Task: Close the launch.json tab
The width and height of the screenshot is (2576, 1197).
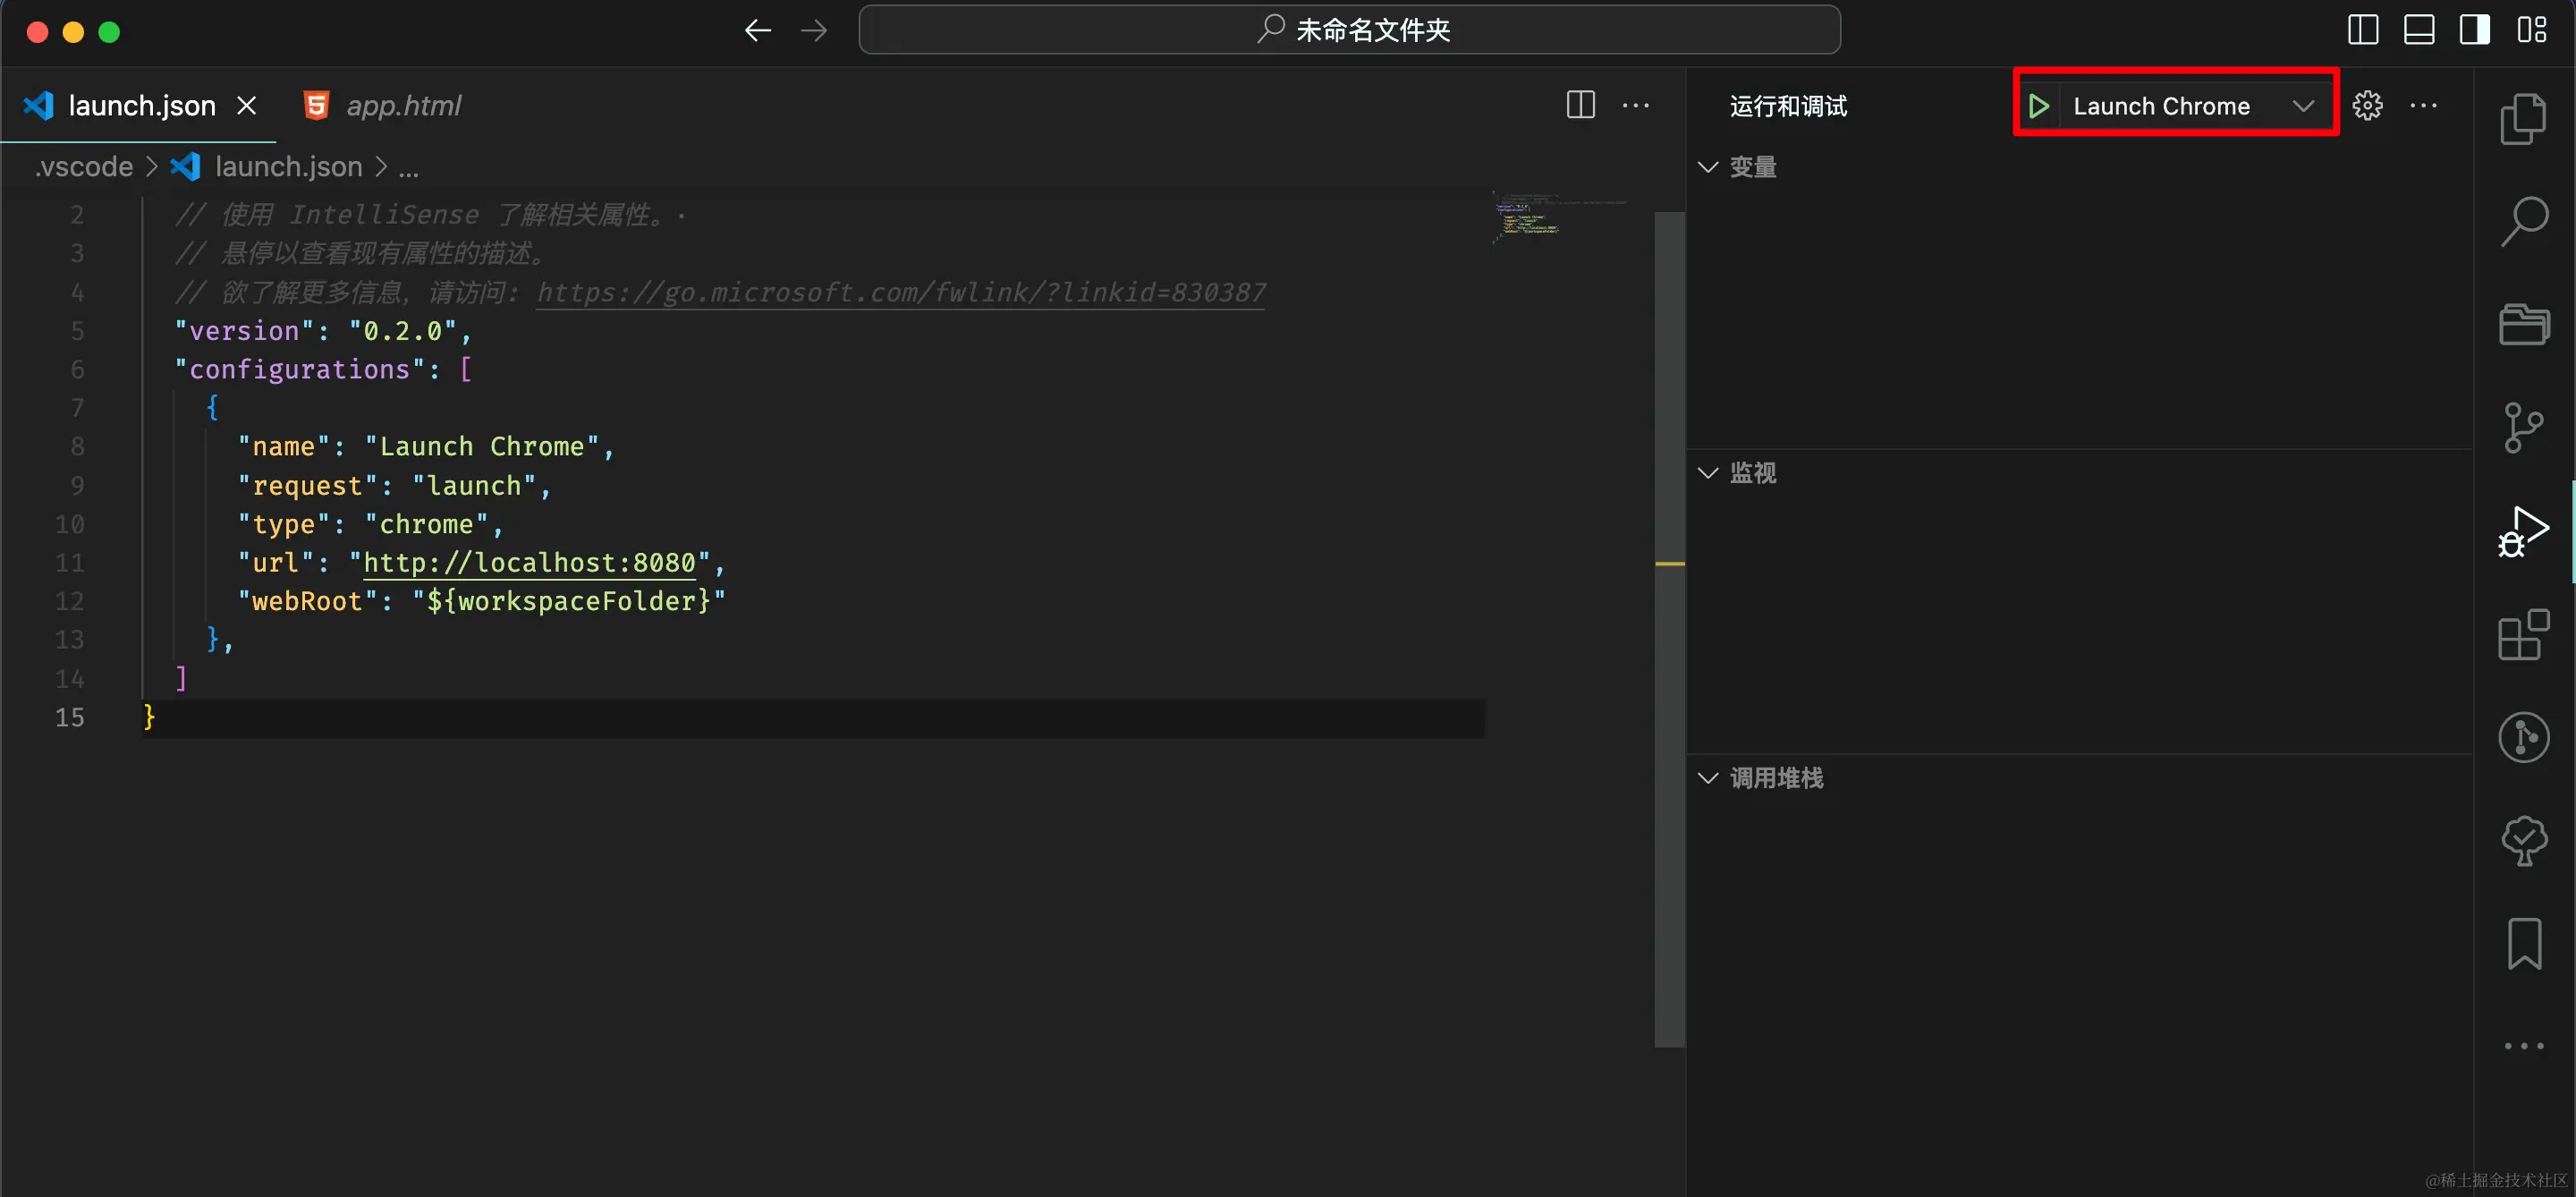Action: click(x=247, y=105)
